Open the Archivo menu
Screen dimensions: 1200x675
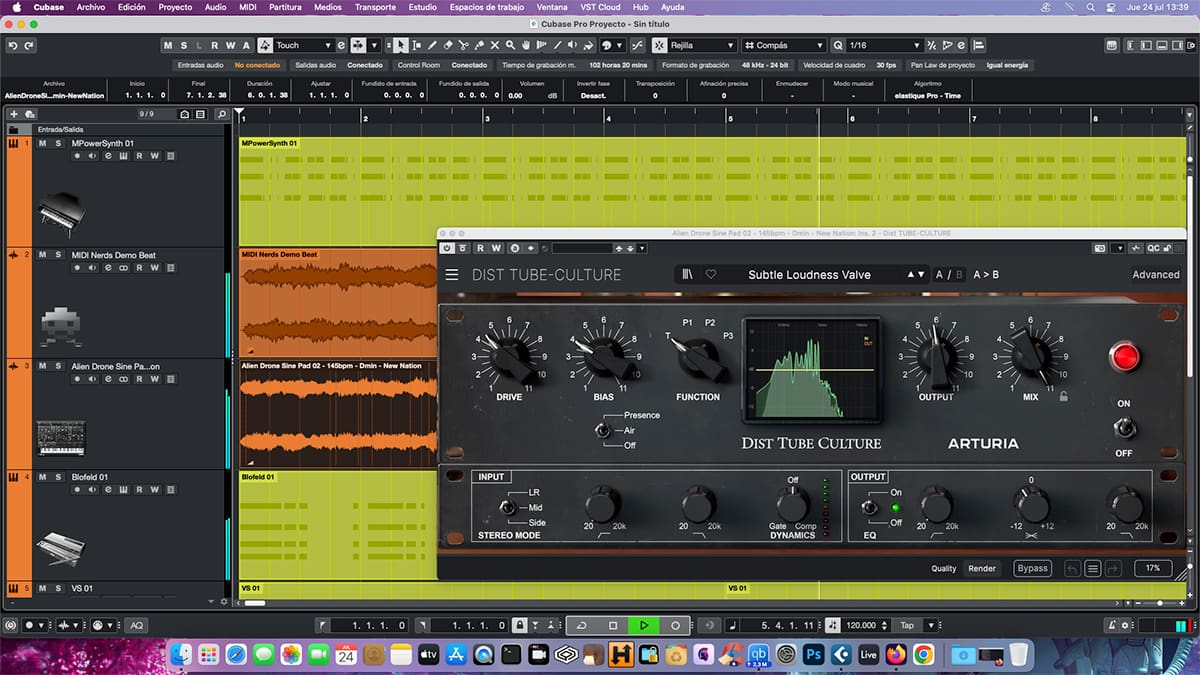pos(91,7)
